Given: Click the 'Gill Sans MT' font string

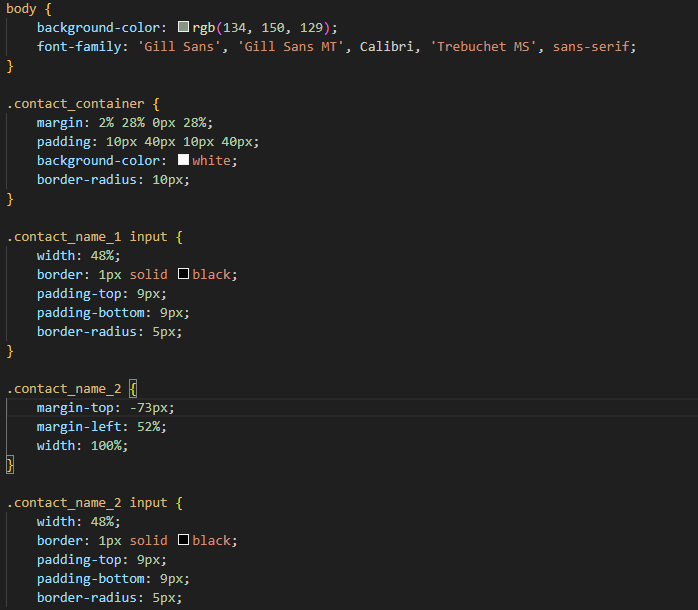Looking at the screenshot, I should [x=290, y=47].
